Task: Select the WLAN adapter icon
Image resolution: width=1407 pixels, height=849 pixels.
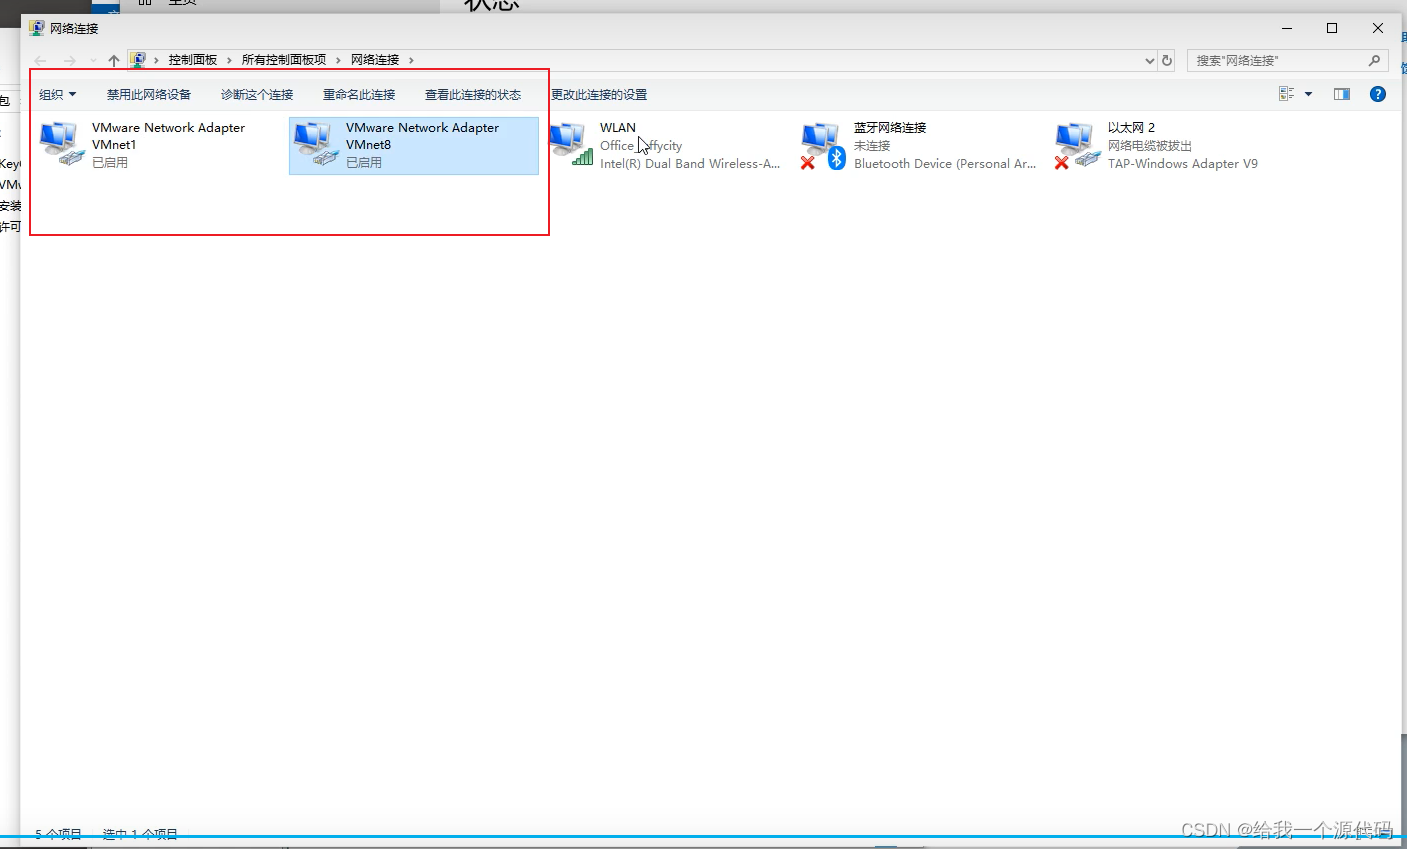Action: click(x=572, y=142)
